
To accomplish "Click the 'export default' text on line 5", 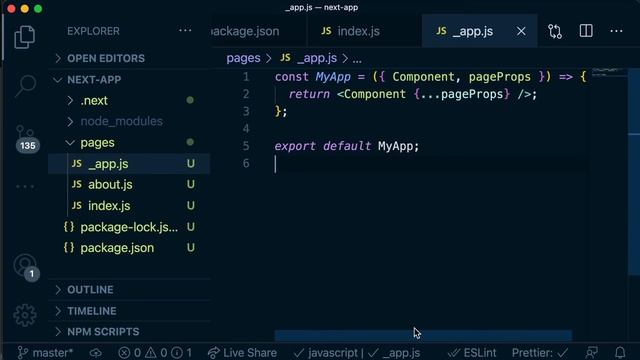I will click(322, 146).
